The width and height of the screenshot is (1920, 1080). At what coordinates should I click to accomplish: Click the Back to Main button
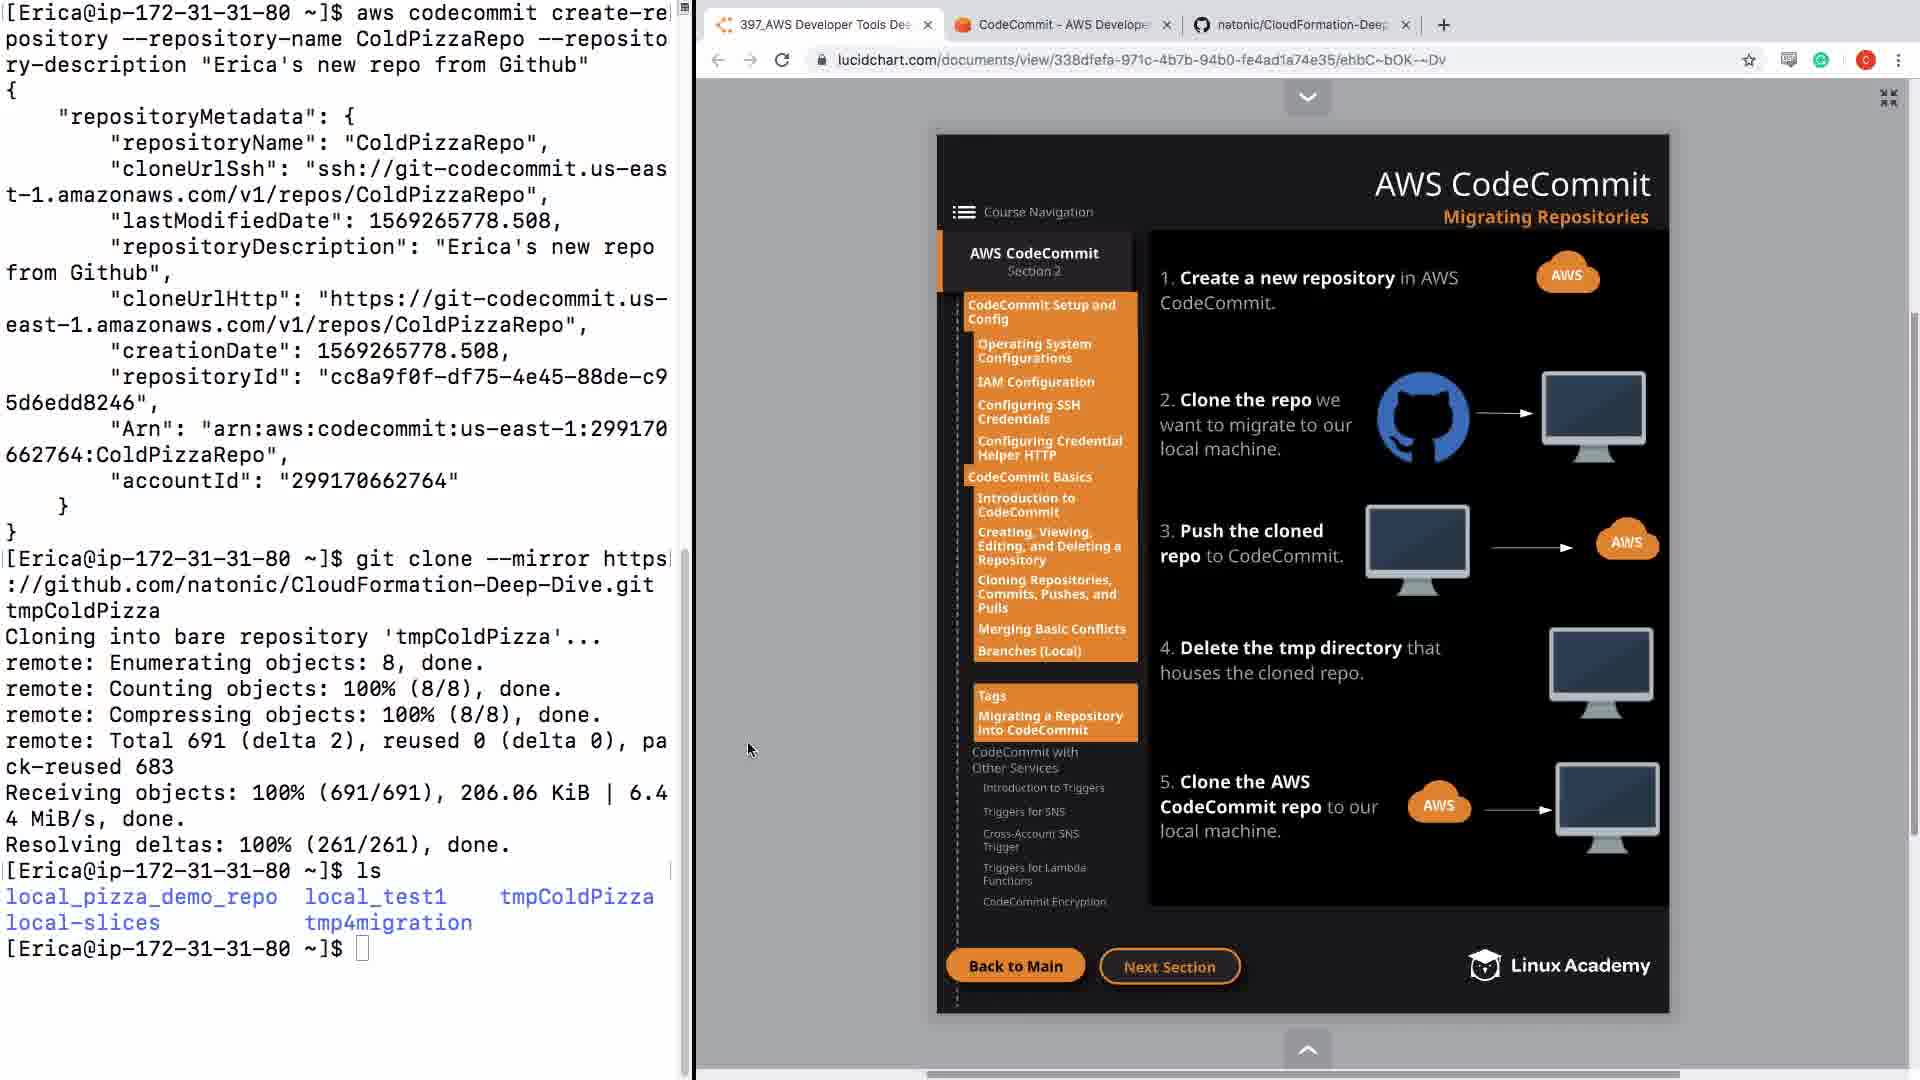[x=1015, y=966]
